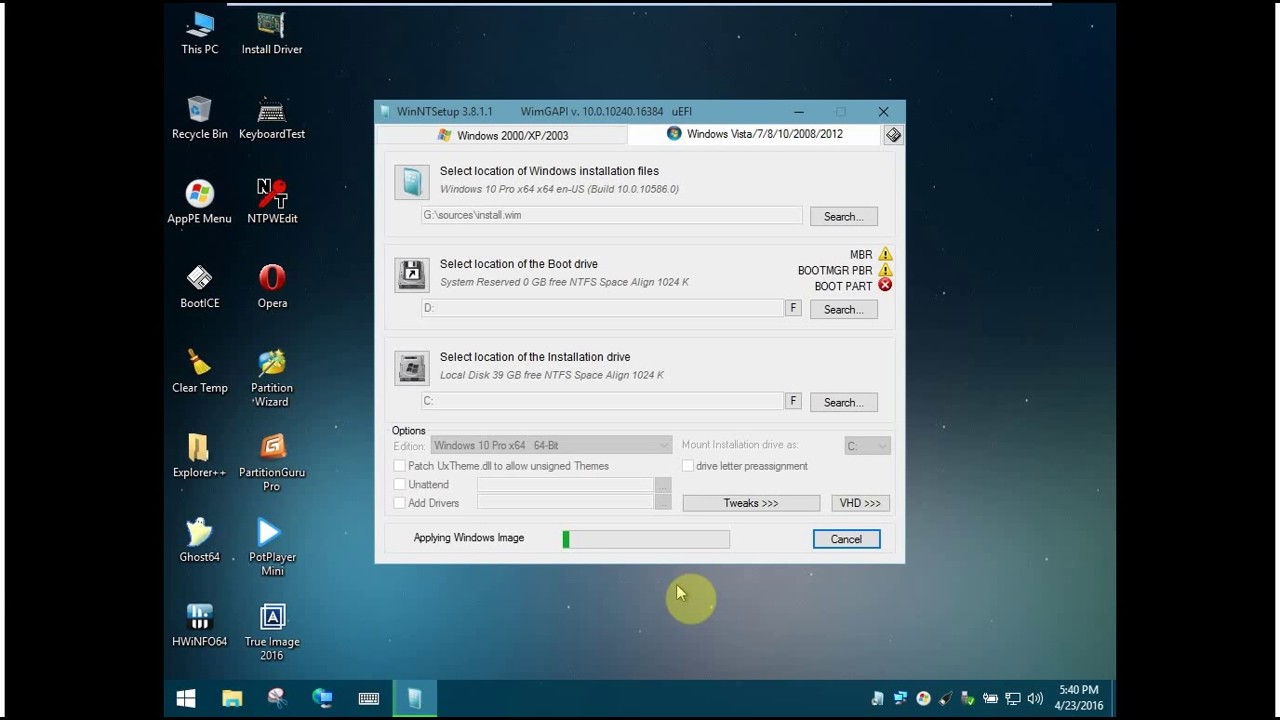The width and height of the screenshot is (1280, 720).
Task: Switch to Windows 2000/XP/2003 tab
Action: [503, 135]
